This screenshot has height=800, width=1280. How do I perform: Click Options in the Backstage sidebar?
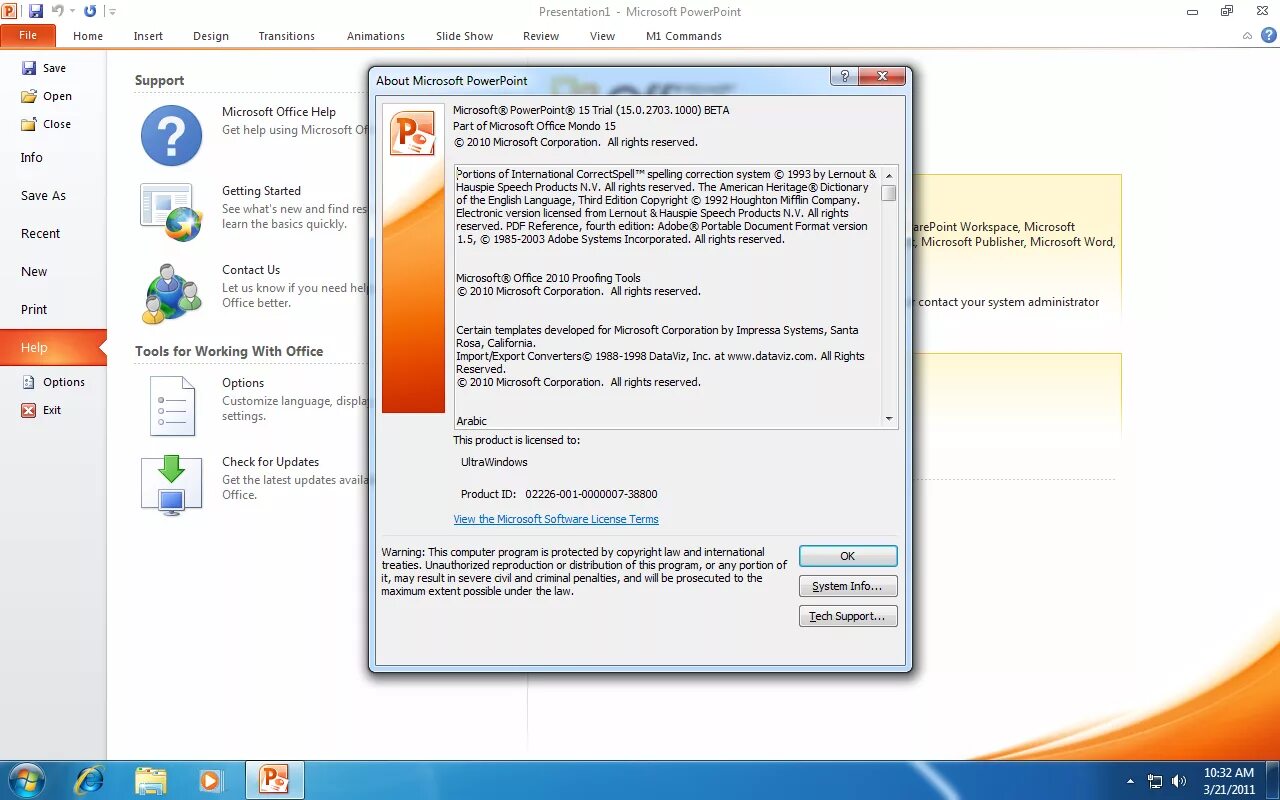pos(53,382)
